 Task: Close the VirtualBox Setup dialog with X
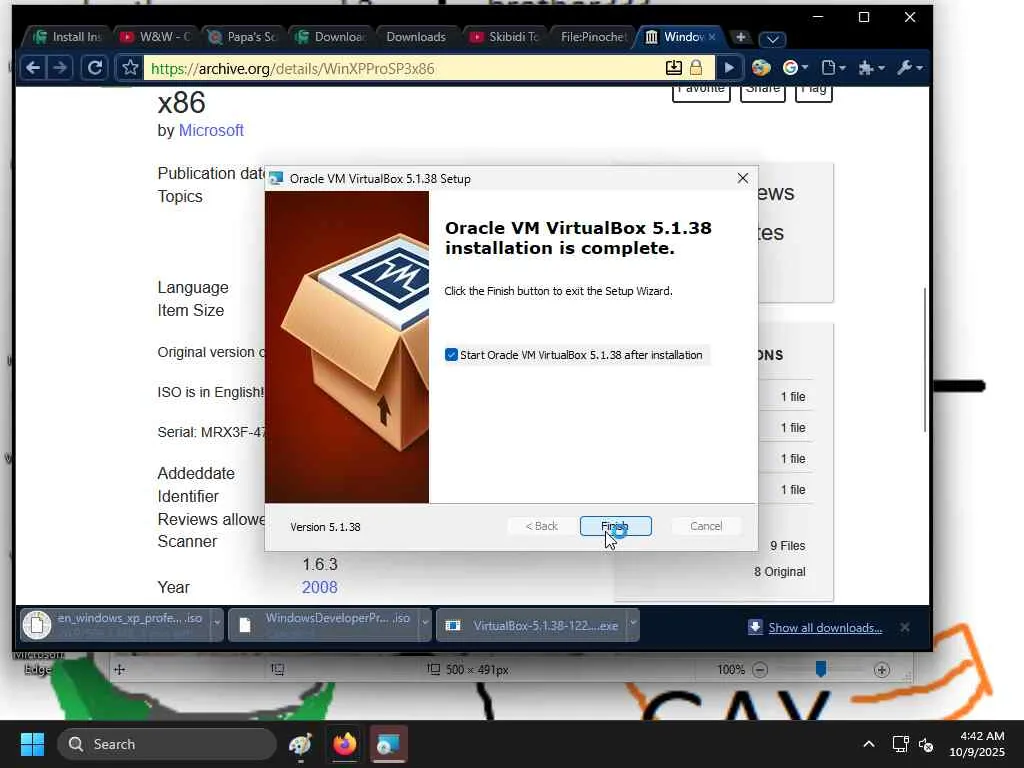point(743,178)
